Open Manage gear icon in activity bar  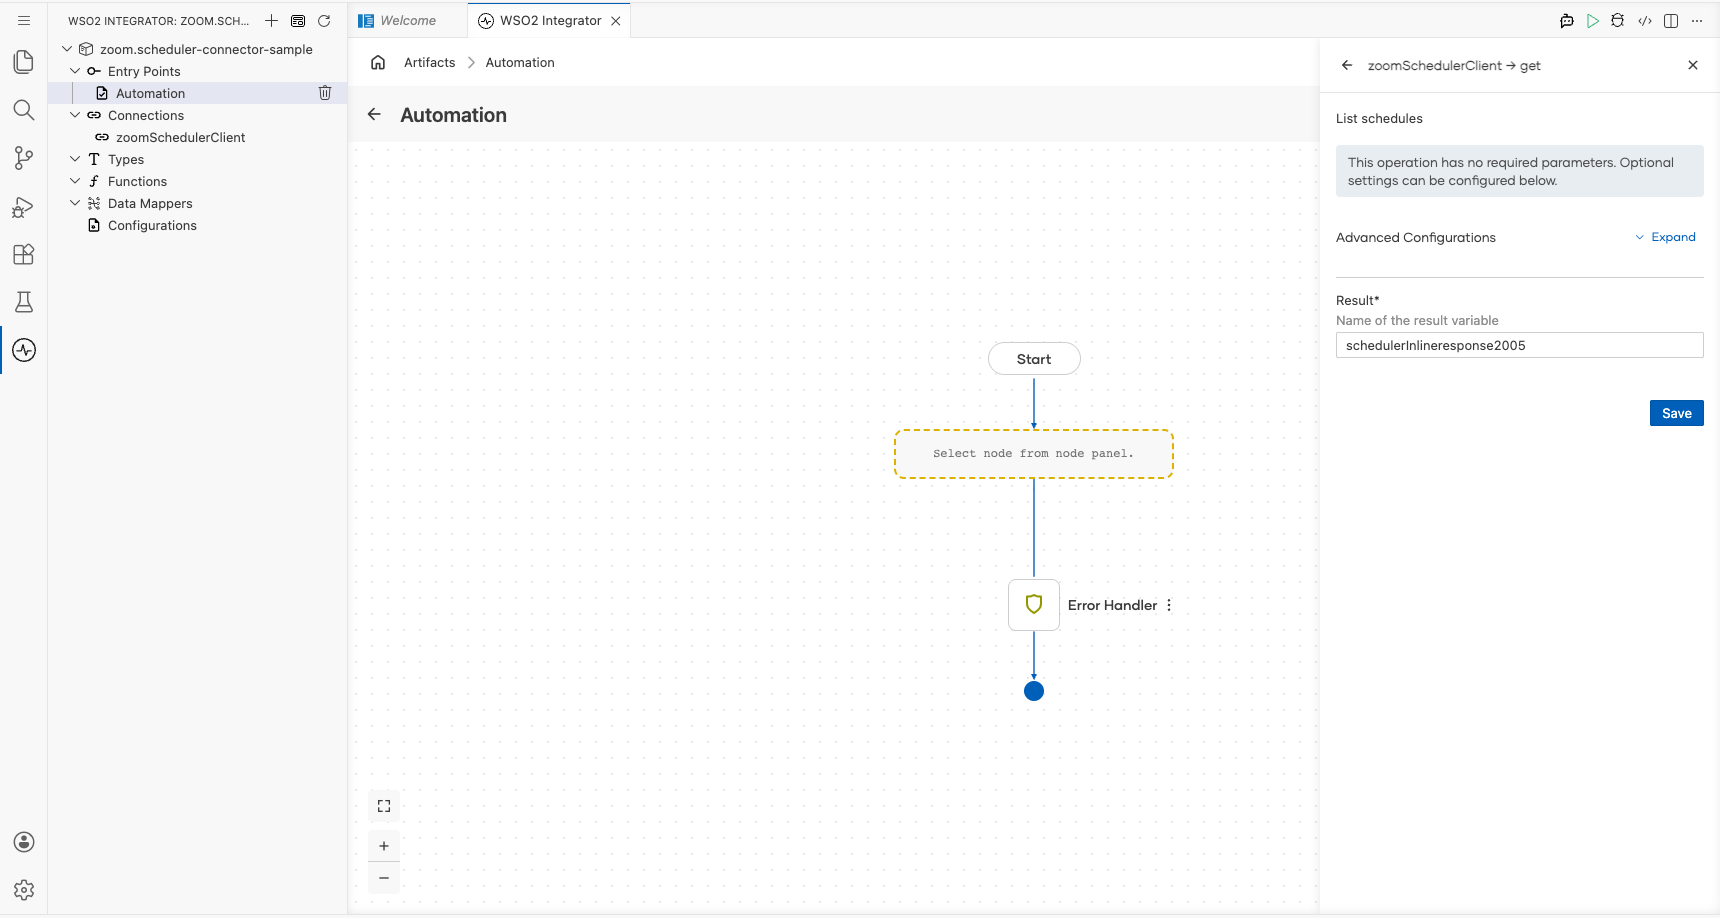24,890
